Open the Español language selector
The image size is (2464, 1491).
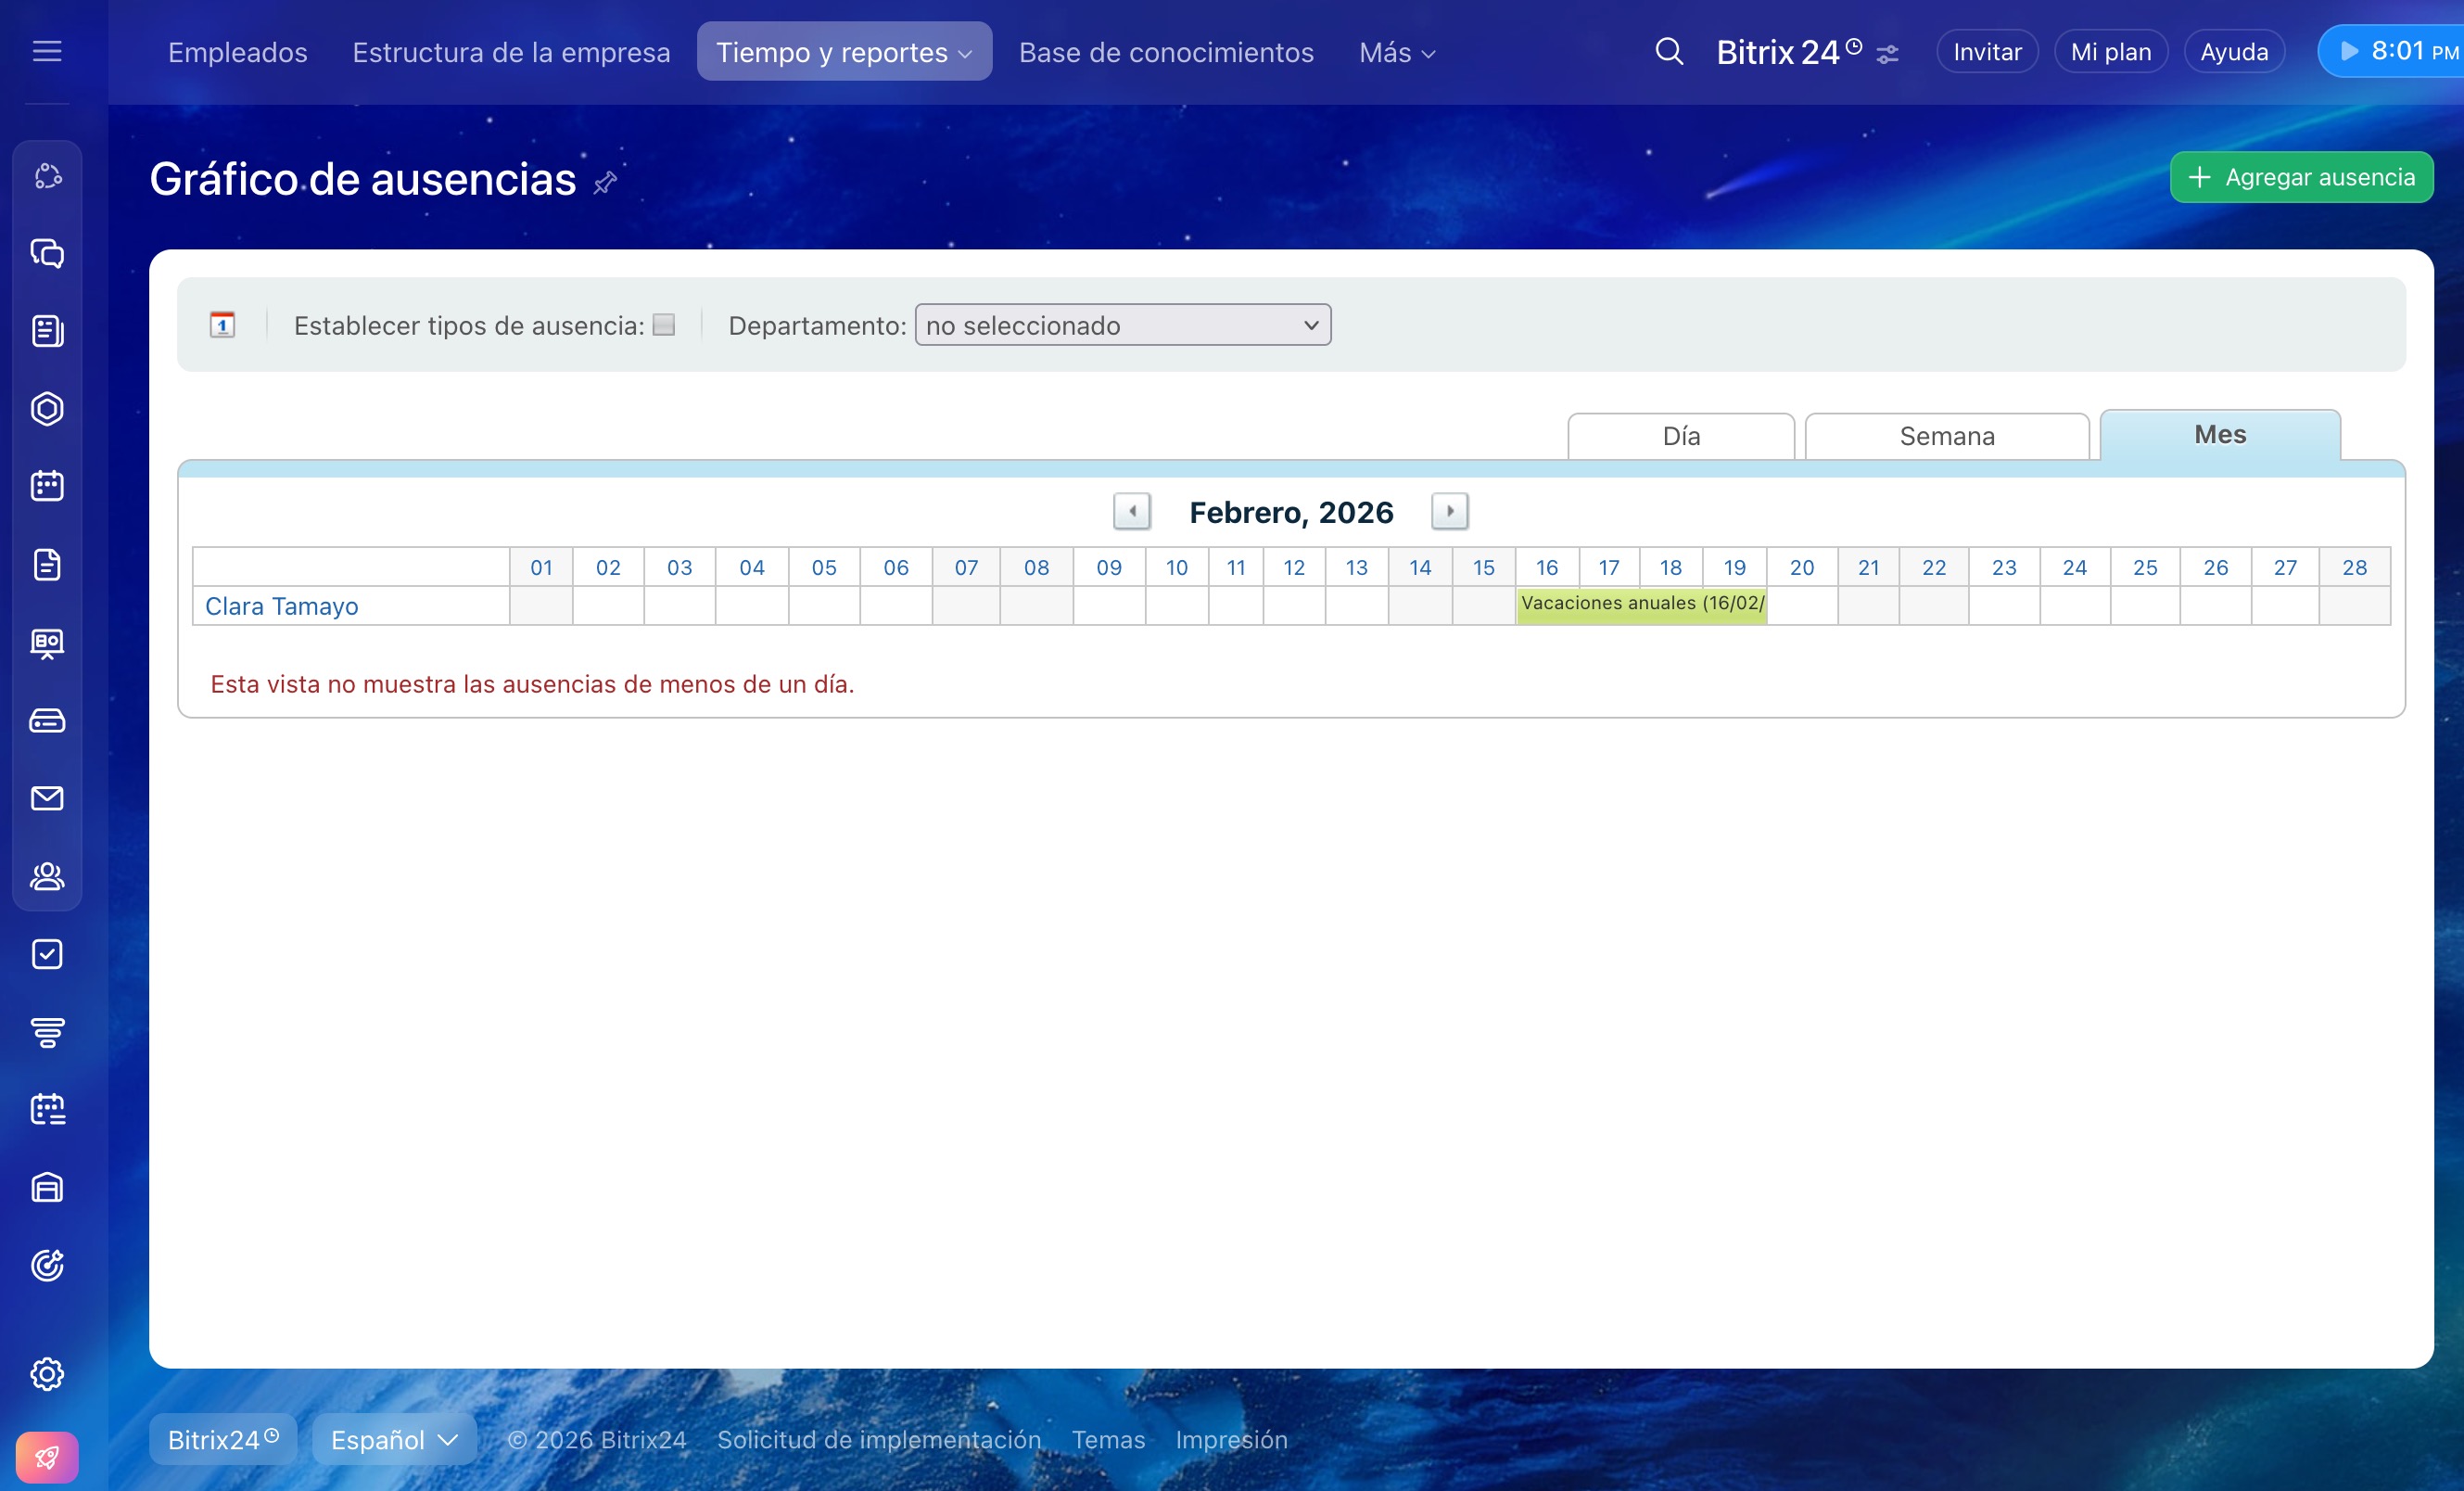(x=394, y=1440)
